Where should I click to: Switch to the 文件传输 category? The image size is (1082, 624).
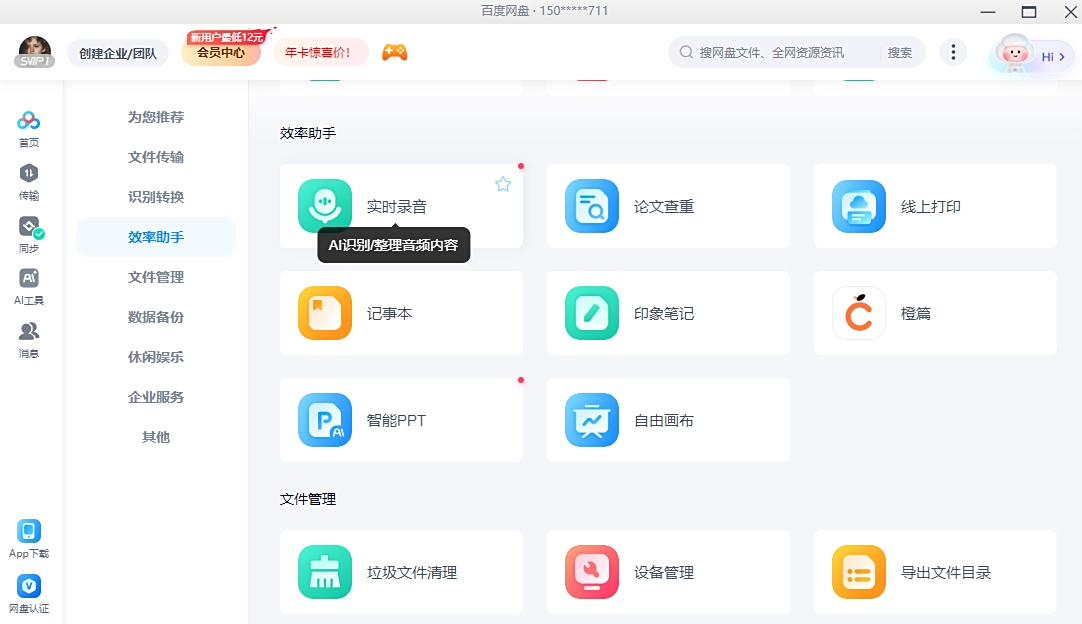point(156,157)
